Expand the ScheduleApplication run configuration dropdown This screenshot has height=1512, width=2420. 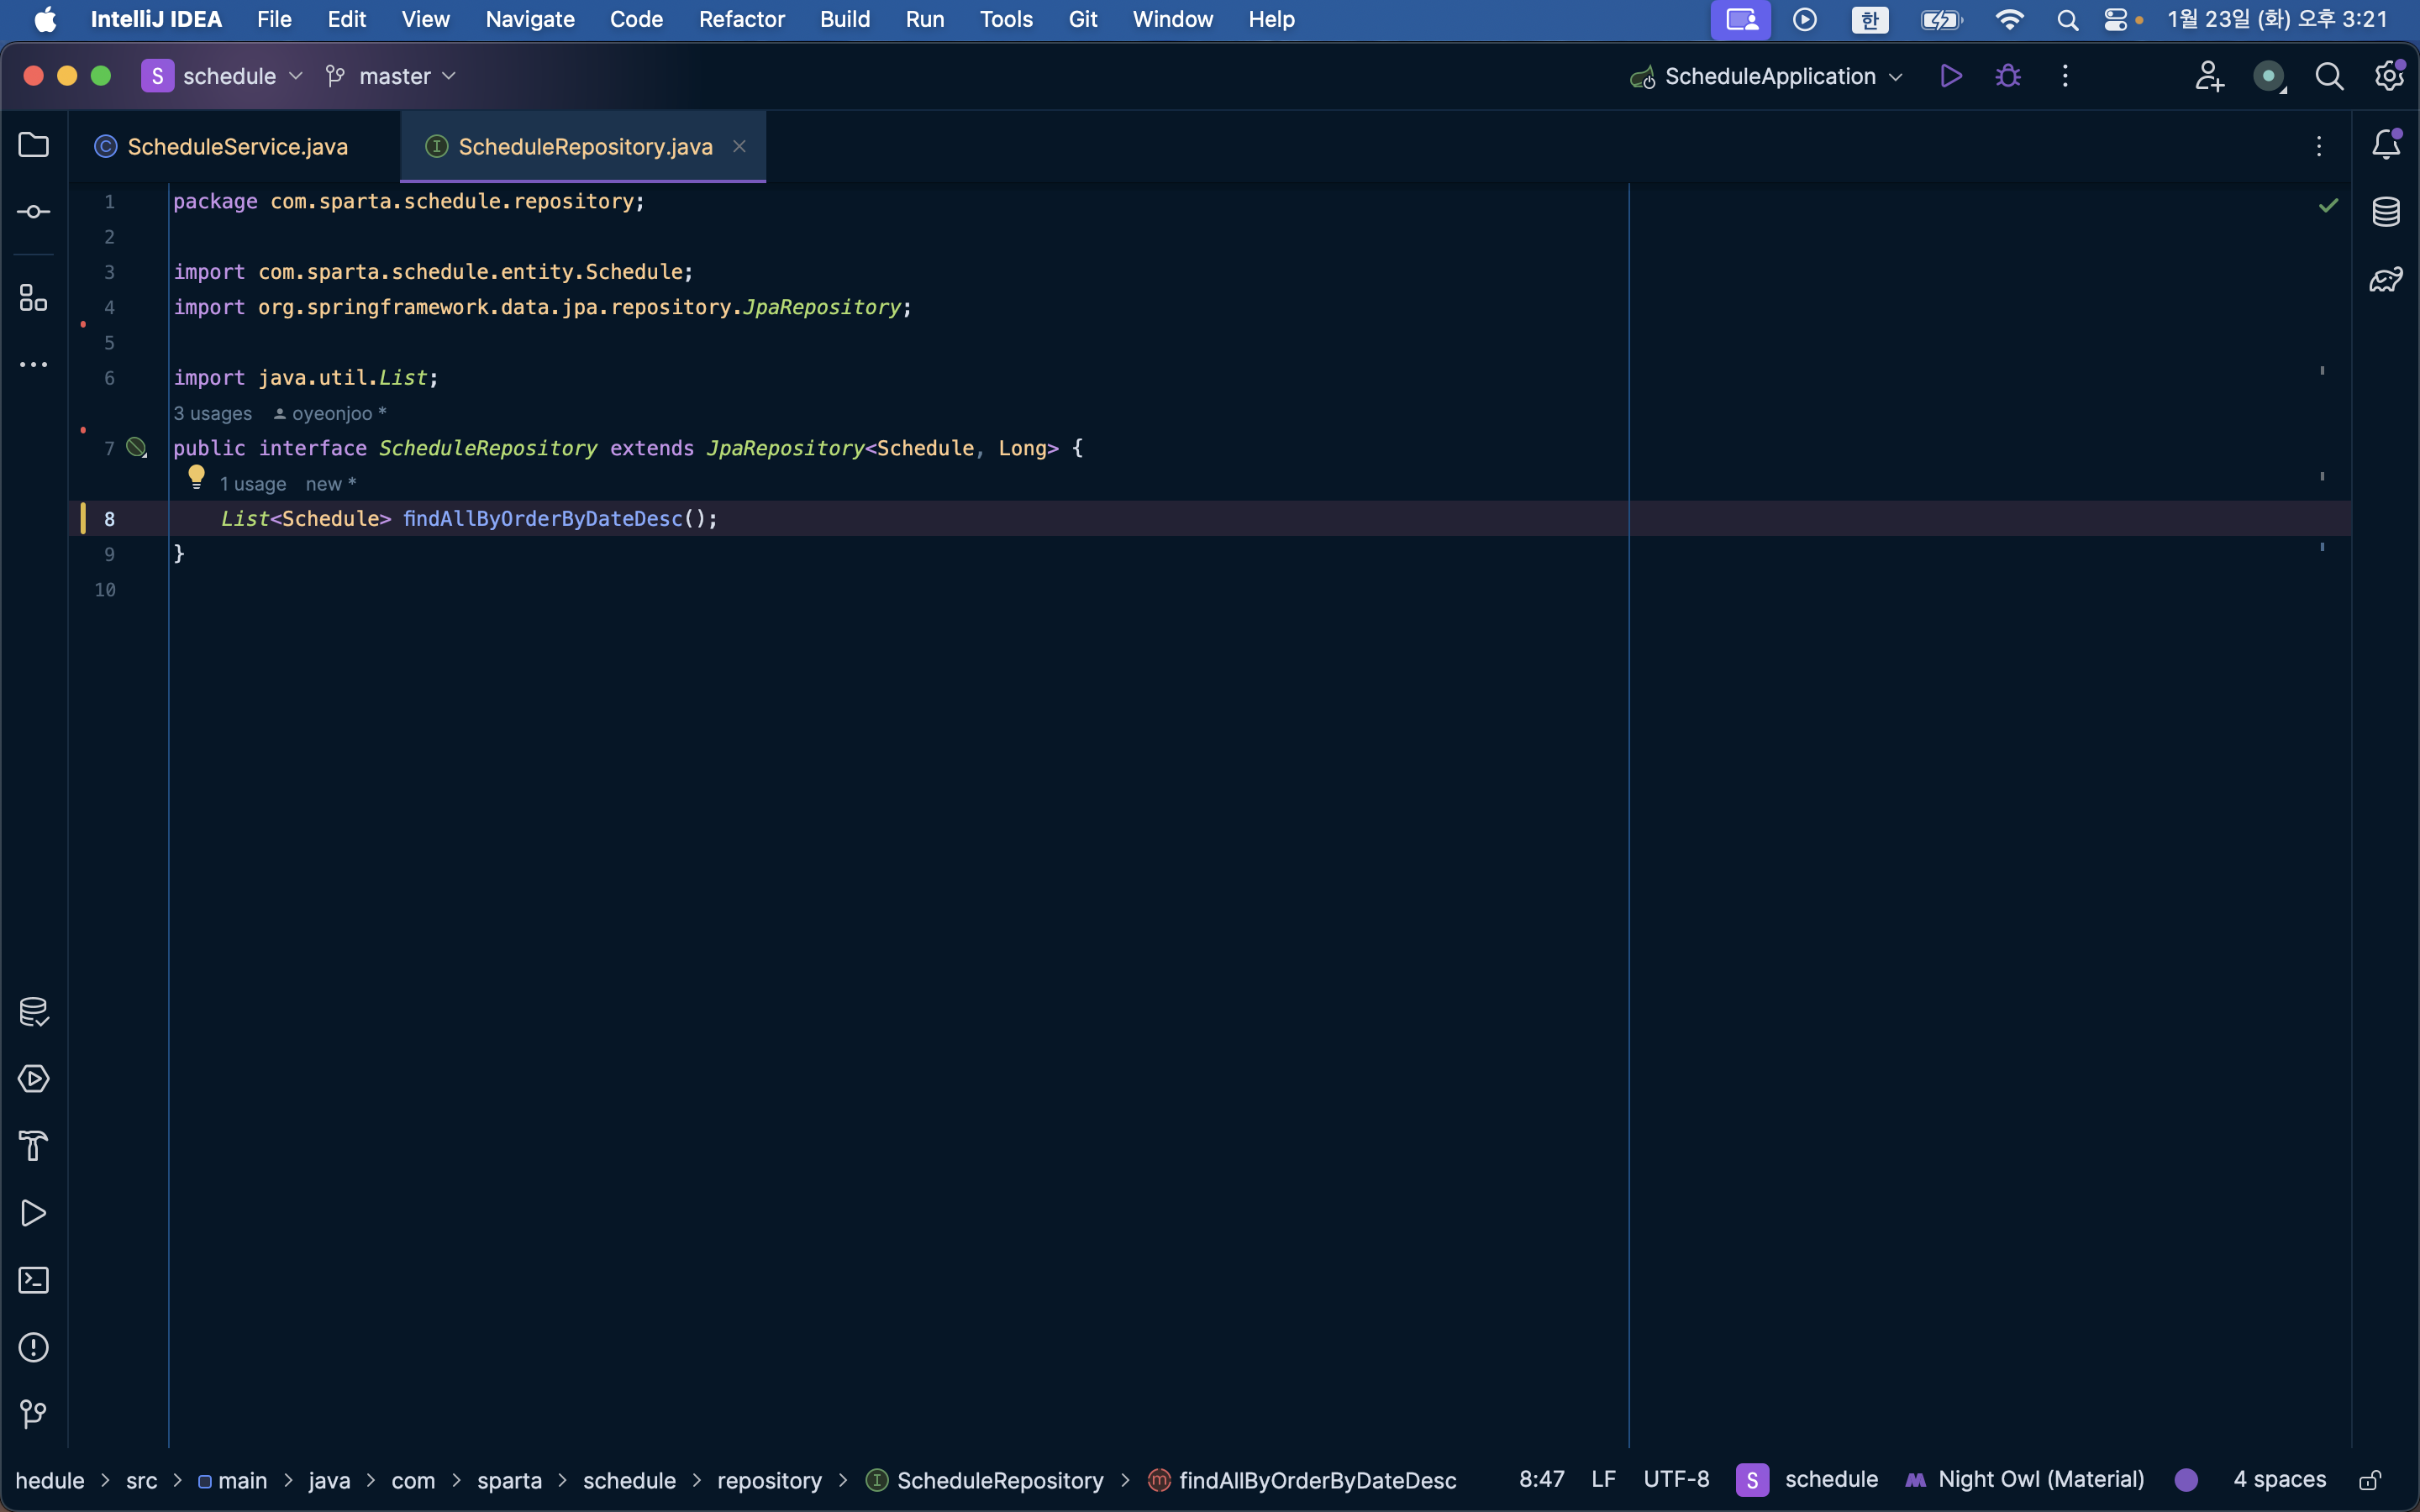[1768, 76]
